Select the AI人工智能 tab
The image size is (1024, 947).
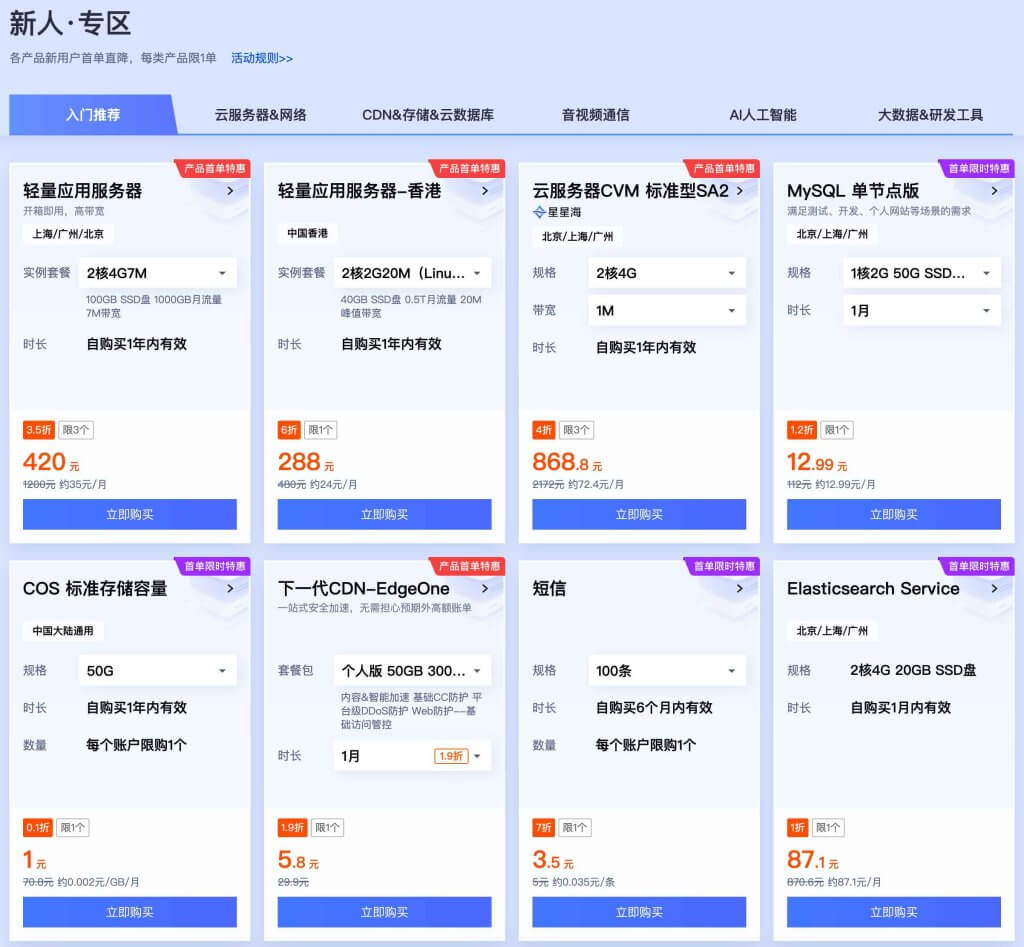coord(763,115)
